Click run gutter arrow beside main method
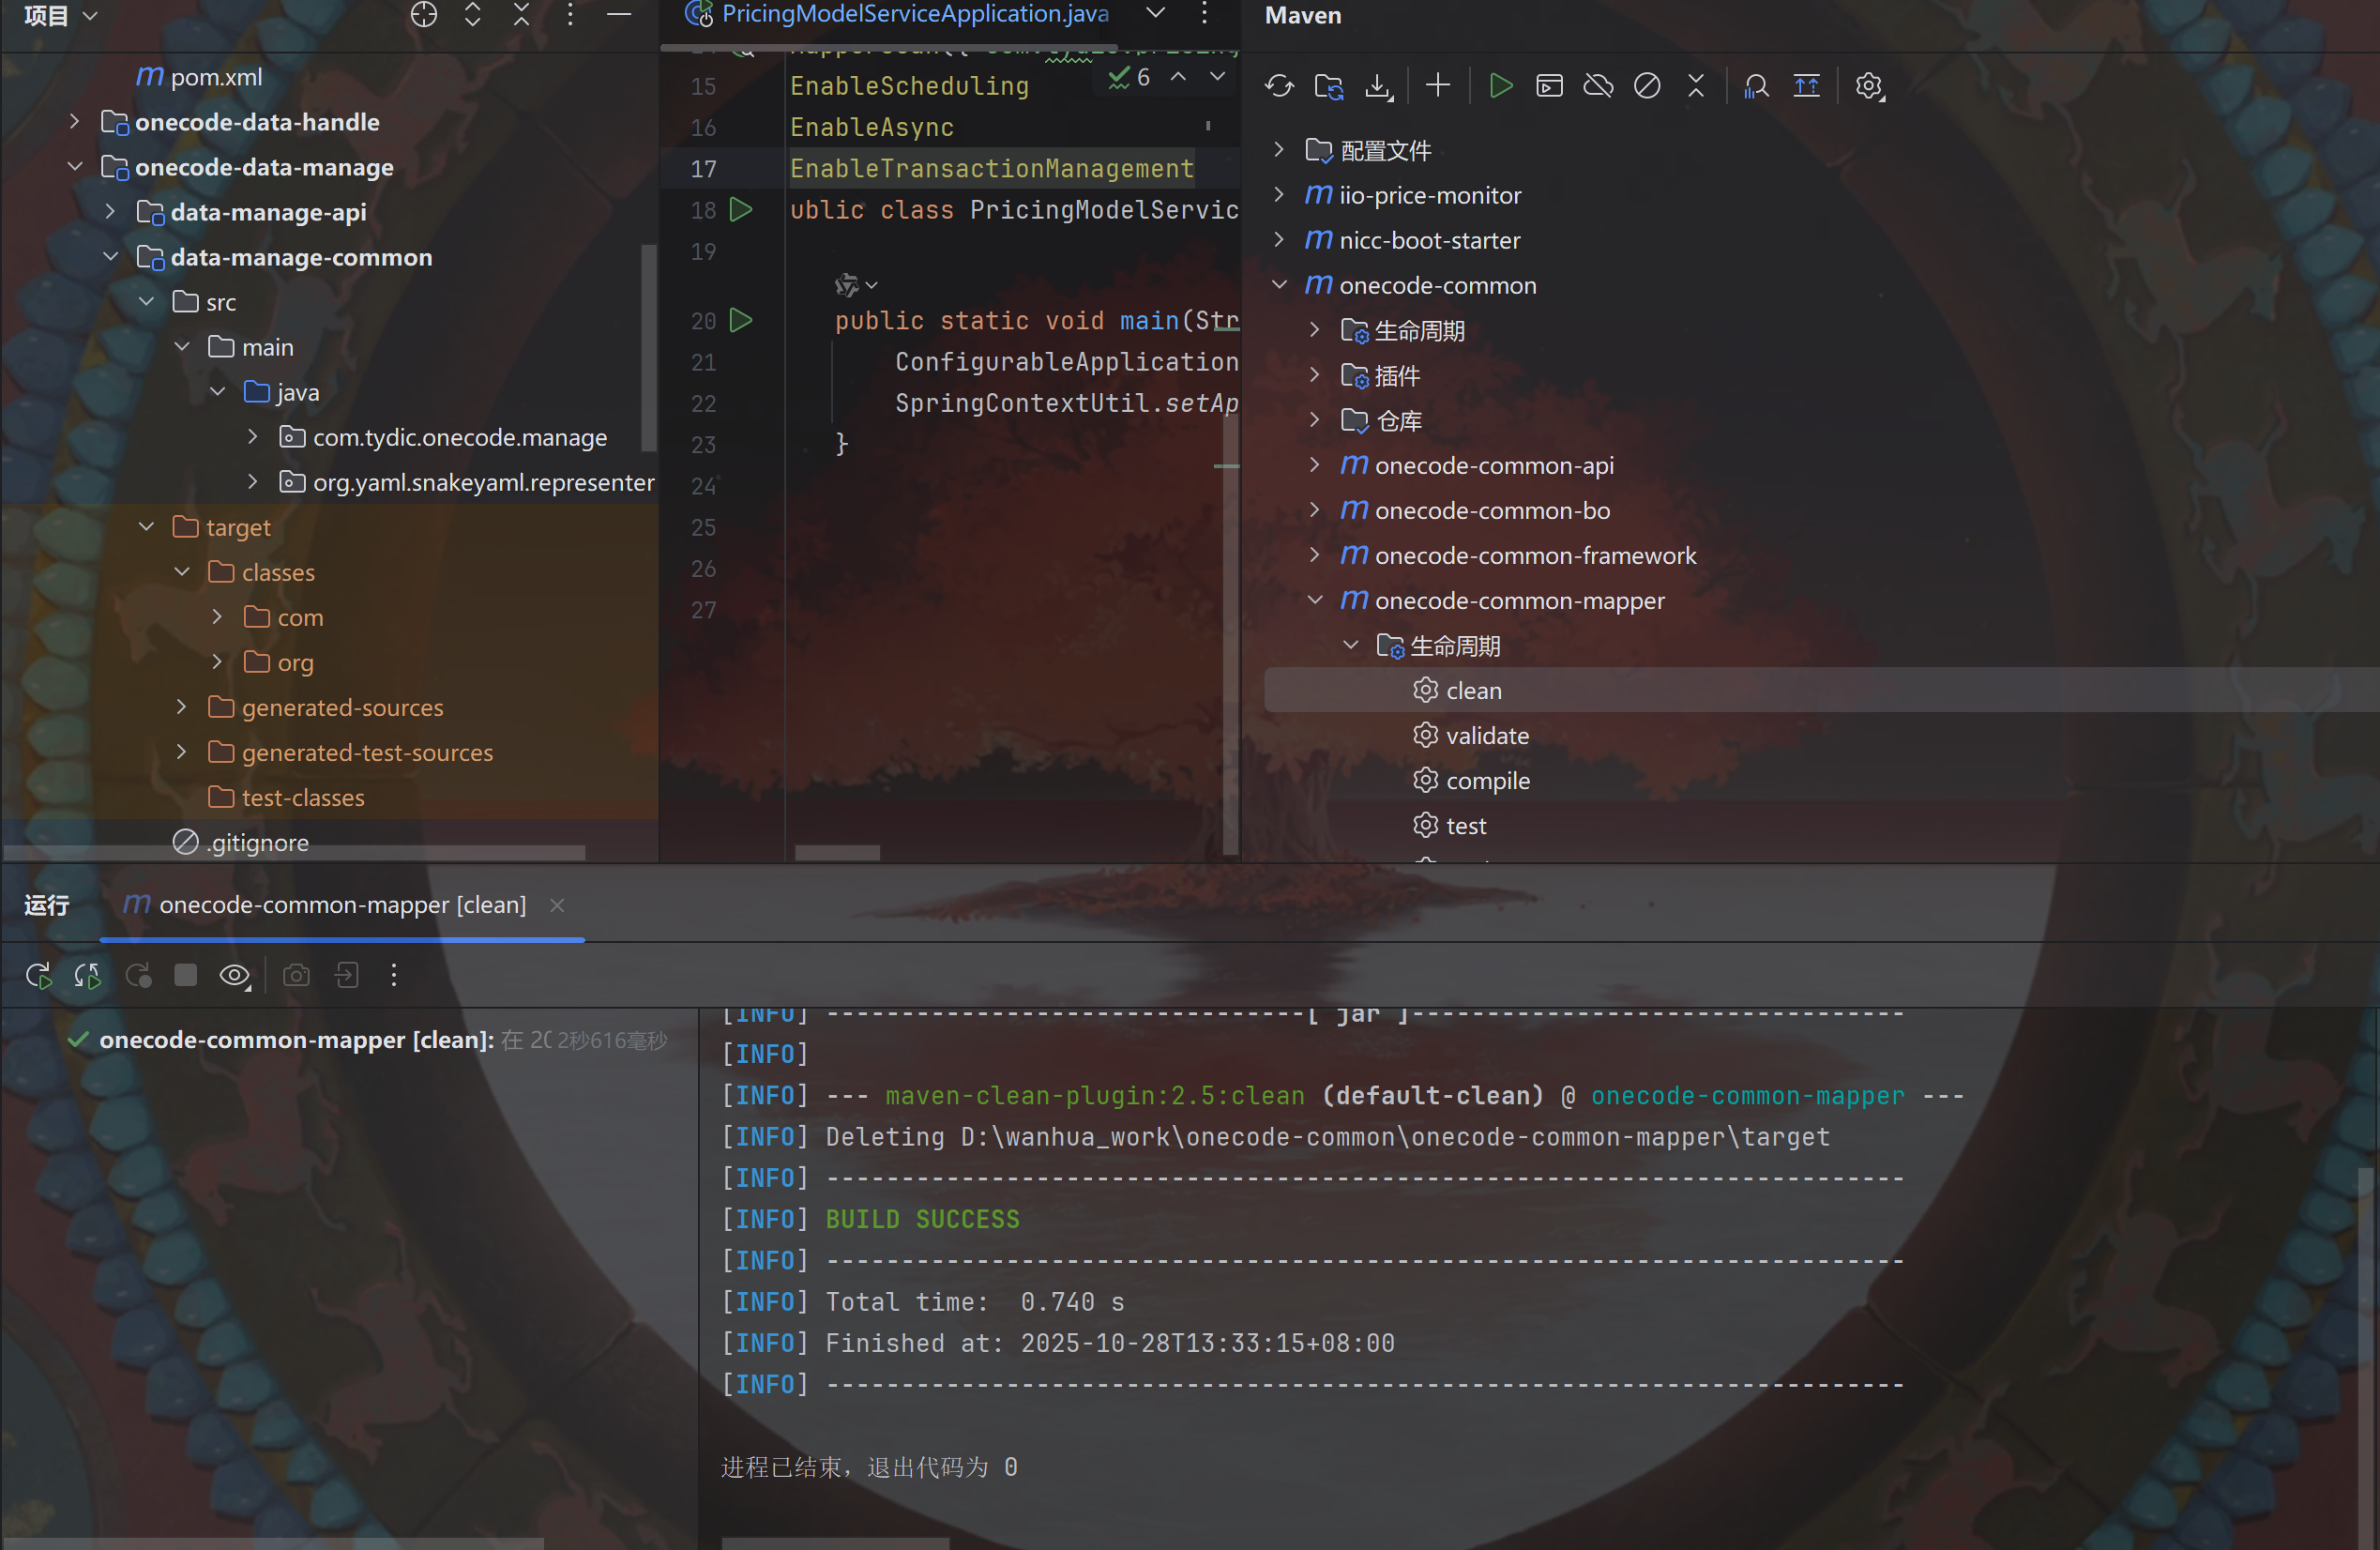 [x=741, y=321]
